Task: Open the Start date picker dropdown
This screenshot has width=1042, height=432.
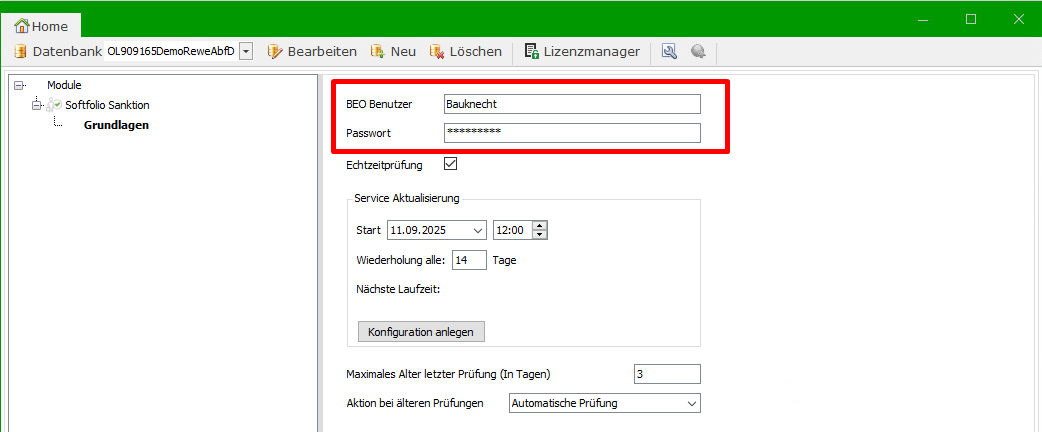Action: 476,230
